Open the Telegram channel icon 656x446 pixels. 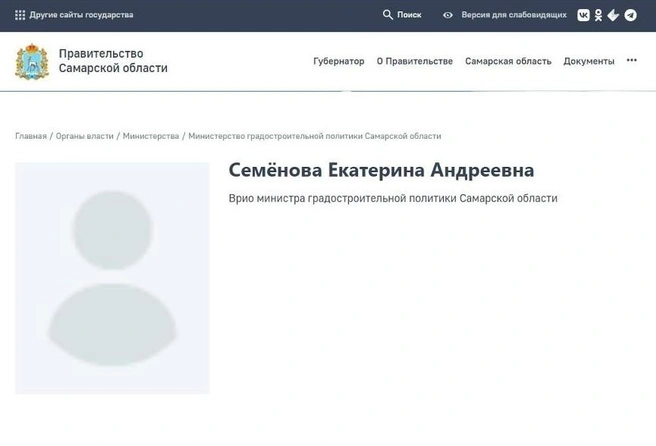tap(630, 15)
